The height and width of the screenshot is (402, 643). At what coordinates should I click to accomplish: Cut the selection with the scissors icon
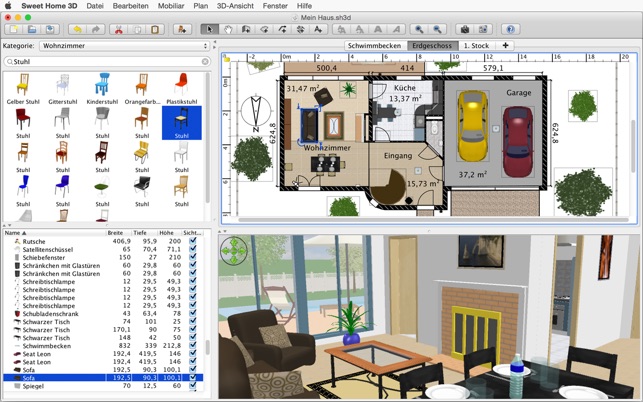[119, 30]
